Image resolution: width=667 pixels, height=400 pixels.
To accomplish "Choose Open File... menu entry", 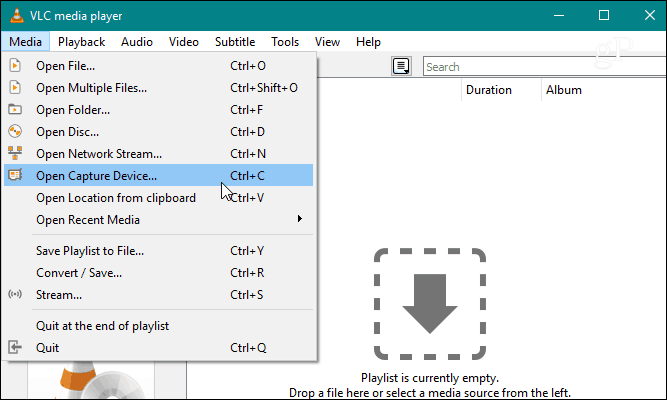I will (158, 66).
